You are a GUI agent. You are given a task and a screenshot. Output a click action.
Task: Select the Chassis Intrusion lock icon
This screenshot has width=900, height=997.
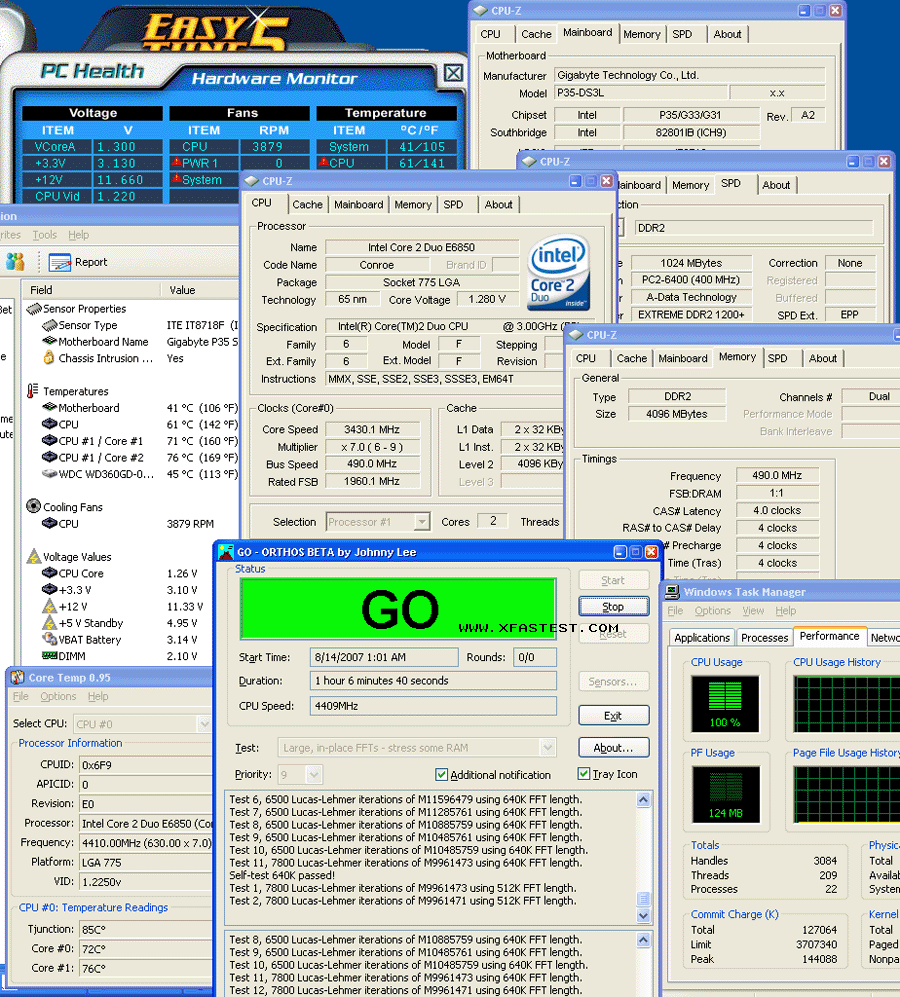click(49, 358)
